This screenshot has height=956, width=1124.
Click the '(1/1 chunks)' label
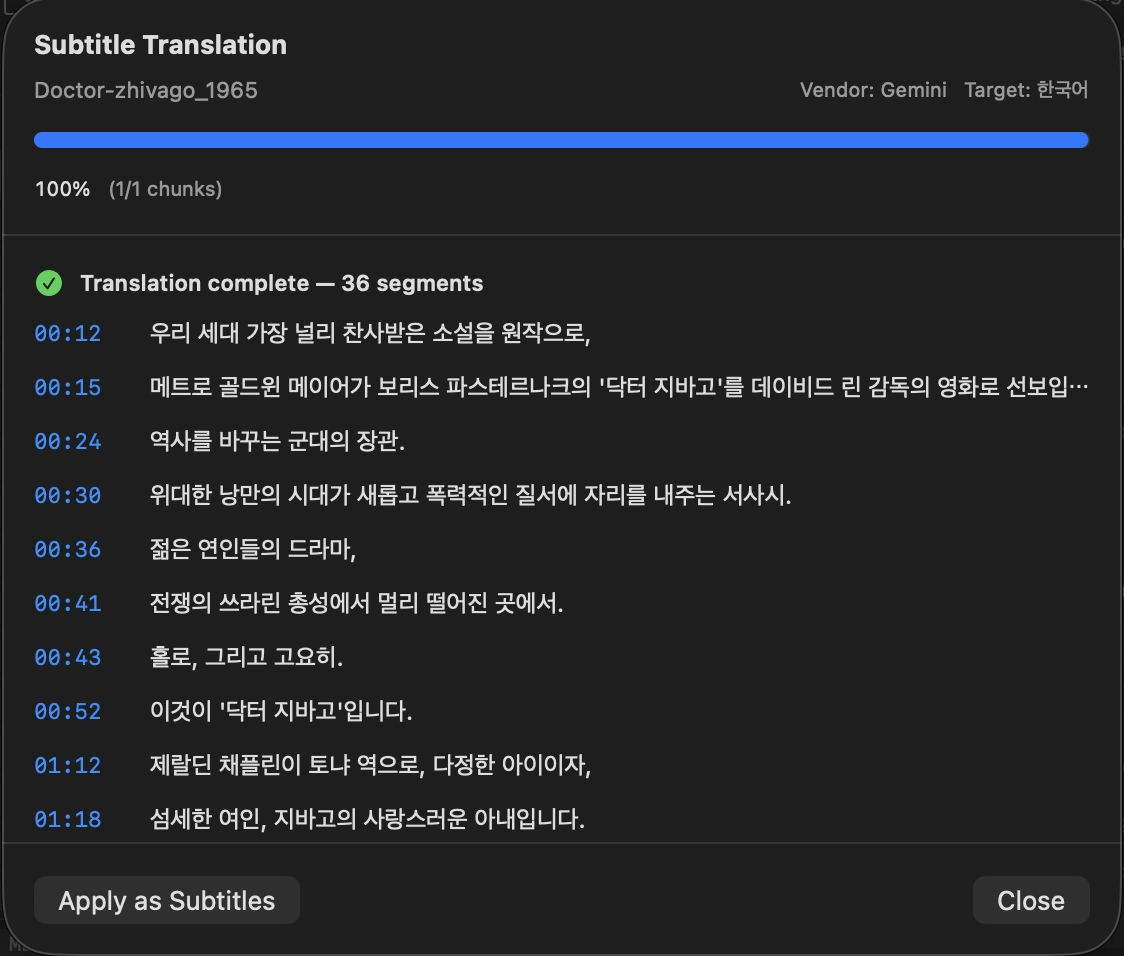[166, 189]
